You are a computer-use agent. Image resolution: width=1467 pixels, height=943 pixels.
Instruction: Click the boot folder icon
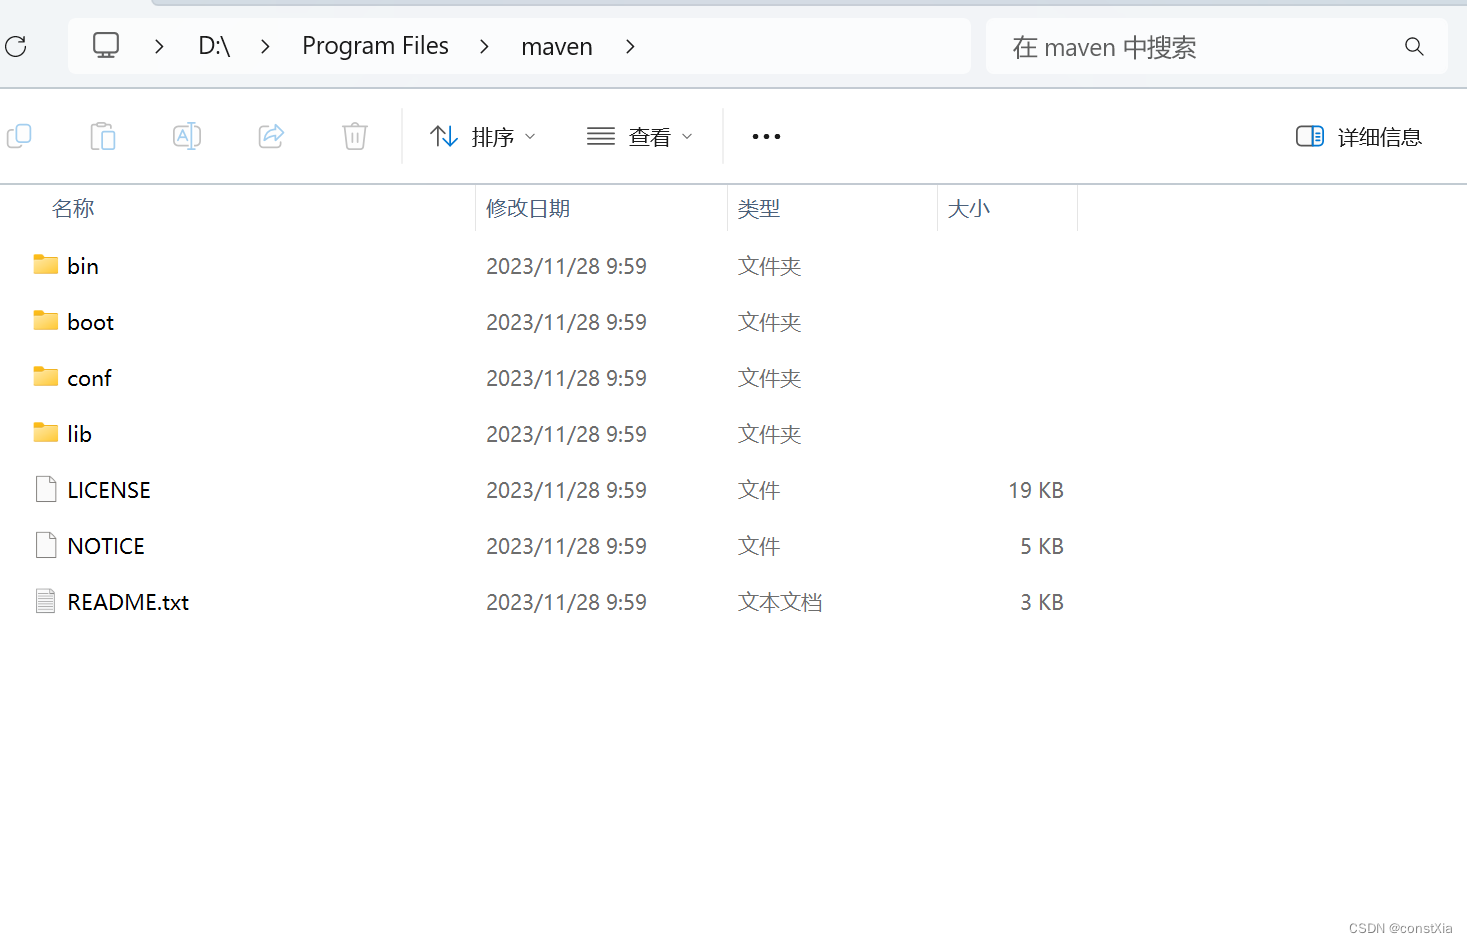[x=46, y=321]
